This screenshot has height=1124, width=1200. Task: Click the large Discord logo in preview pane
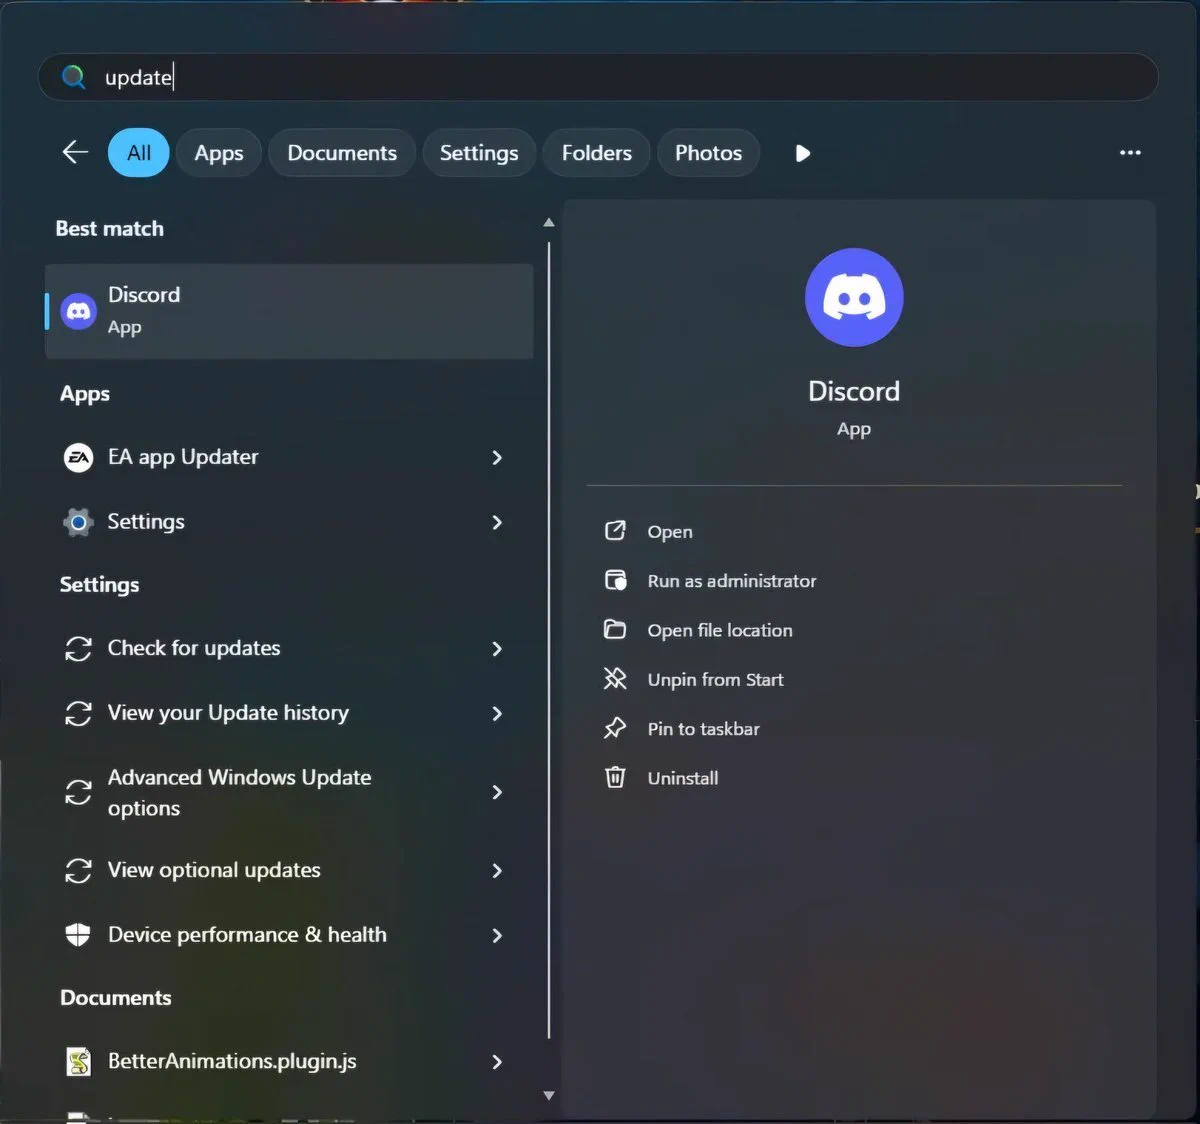point(854,298)
